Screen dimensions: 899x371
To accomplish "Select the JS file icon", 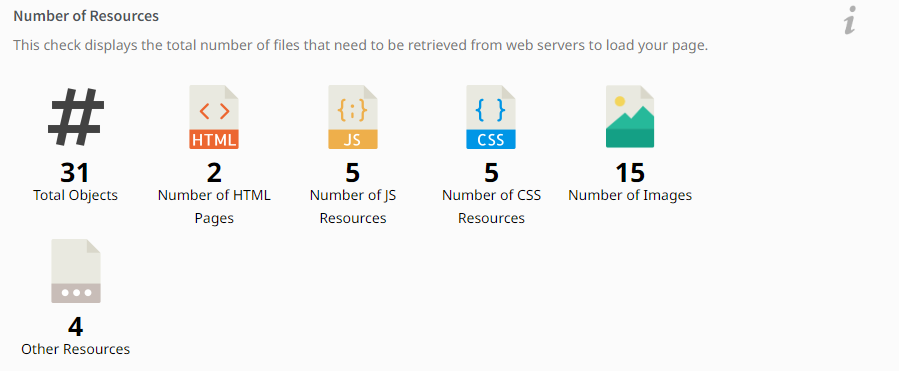I will point(353,117).
